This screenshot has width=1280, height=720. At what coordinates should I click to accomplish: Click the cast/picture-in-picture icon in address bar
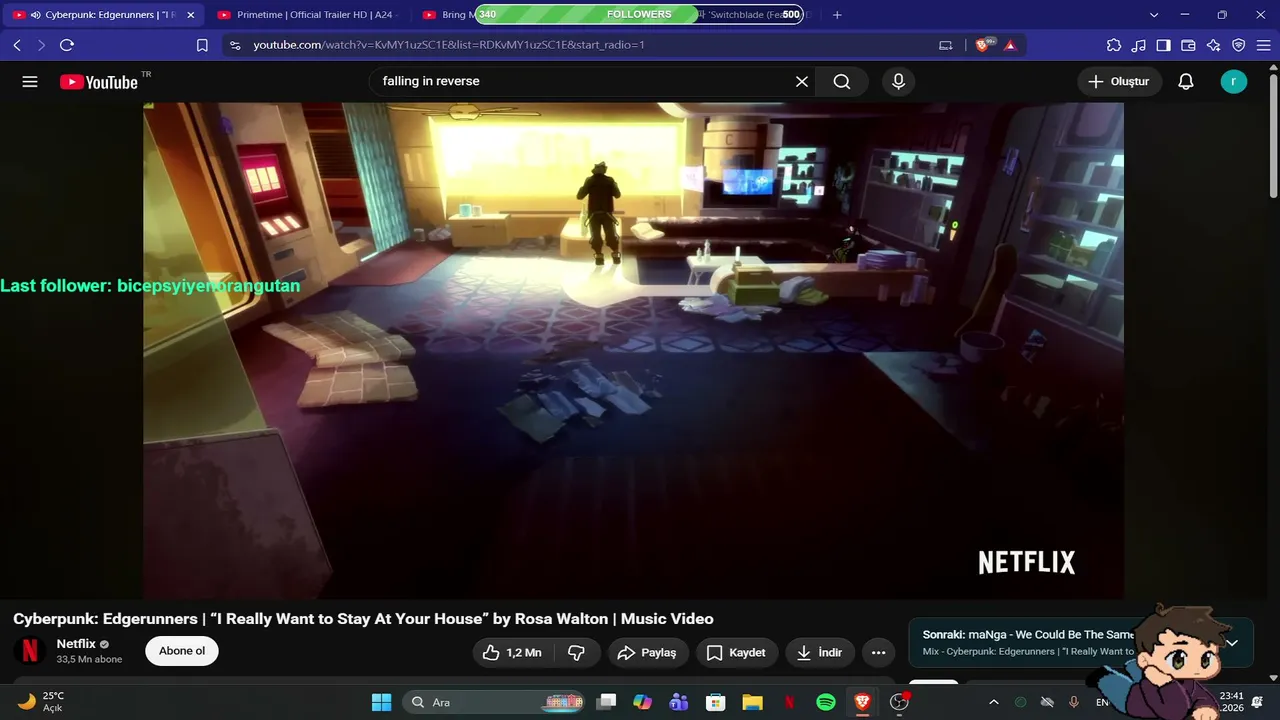pos(945,45)
